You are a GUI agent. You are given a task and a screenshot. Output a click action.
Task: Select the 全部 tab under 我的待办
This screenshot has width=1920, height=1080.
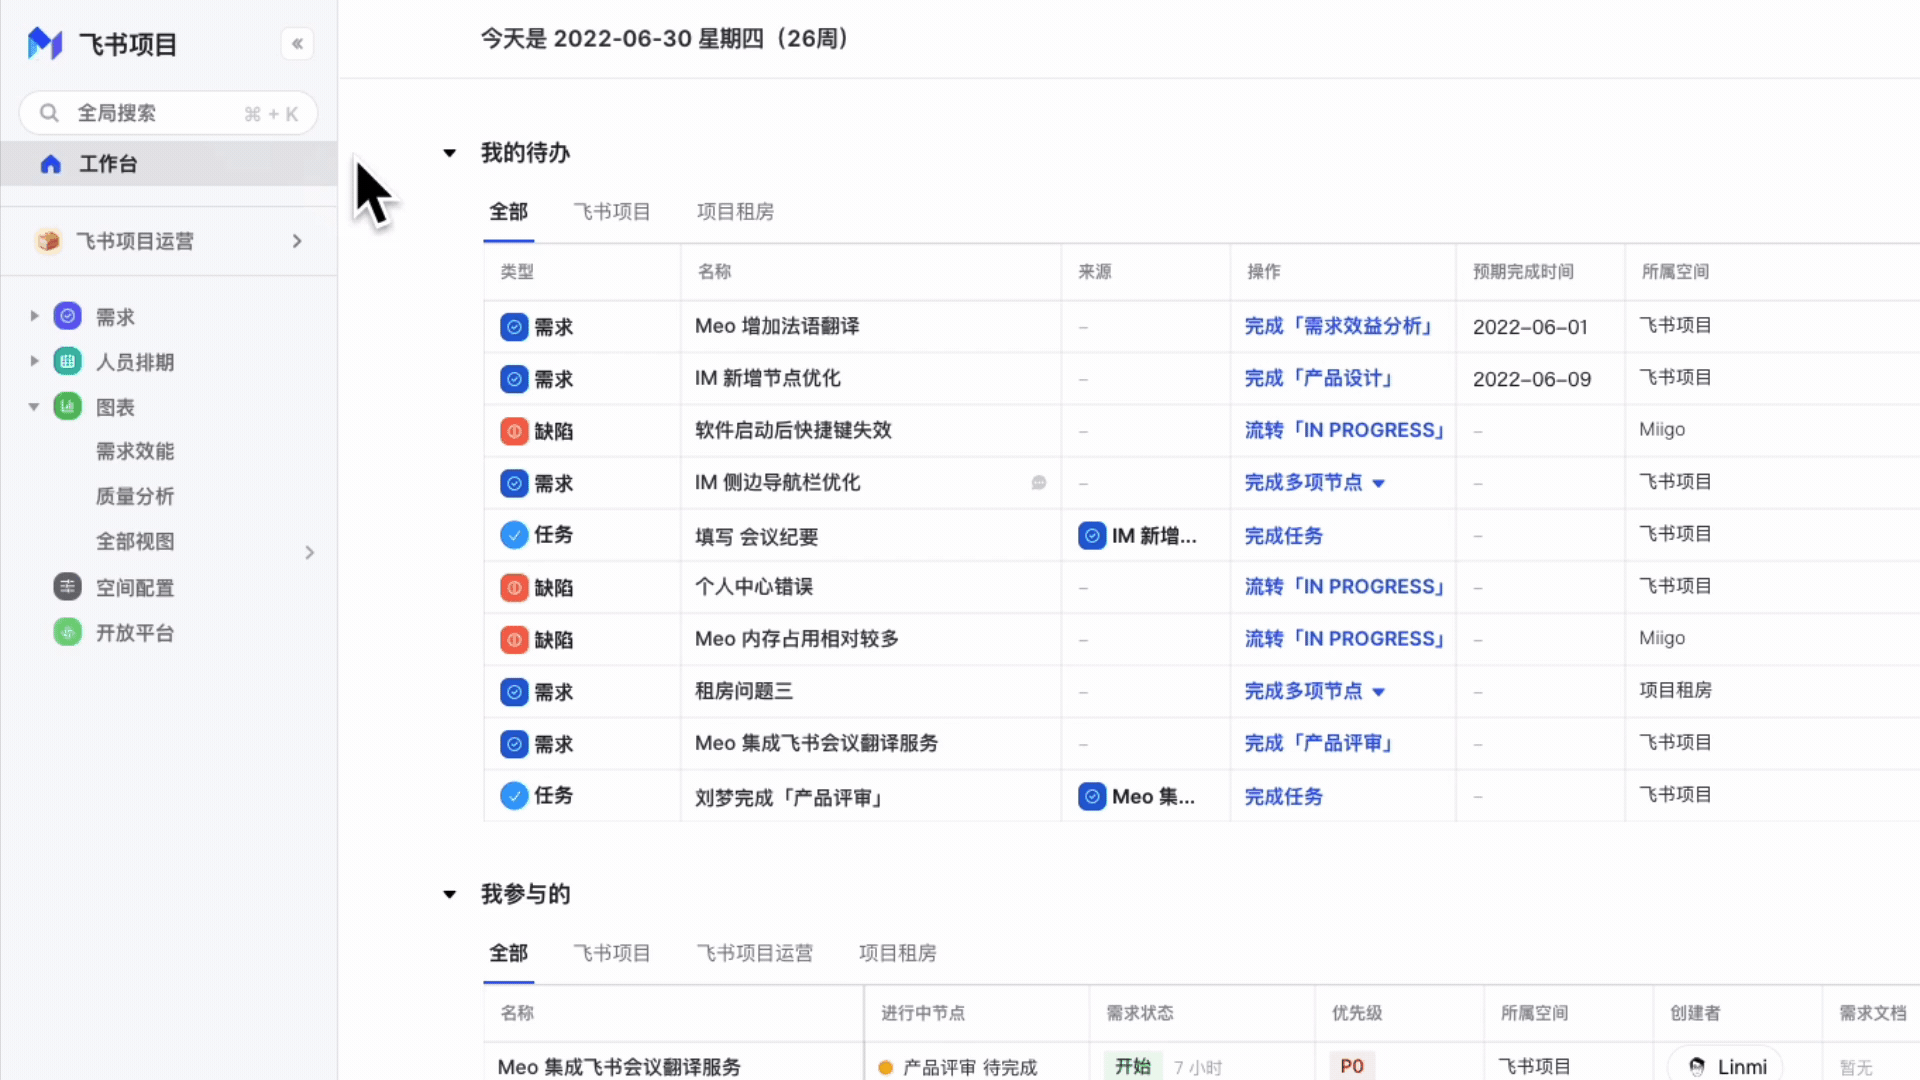[508, 212]
